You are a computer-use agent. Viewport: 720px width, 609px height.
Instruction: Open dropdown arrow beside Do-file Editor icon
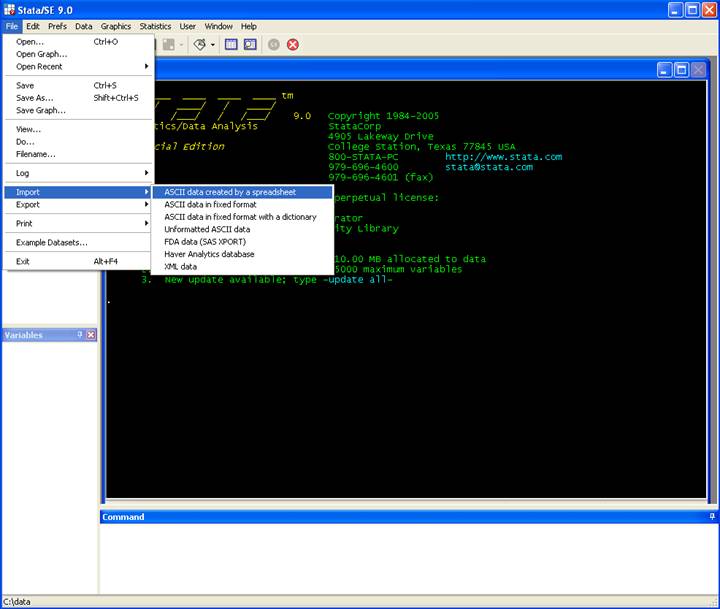click(x=213, y=45)
